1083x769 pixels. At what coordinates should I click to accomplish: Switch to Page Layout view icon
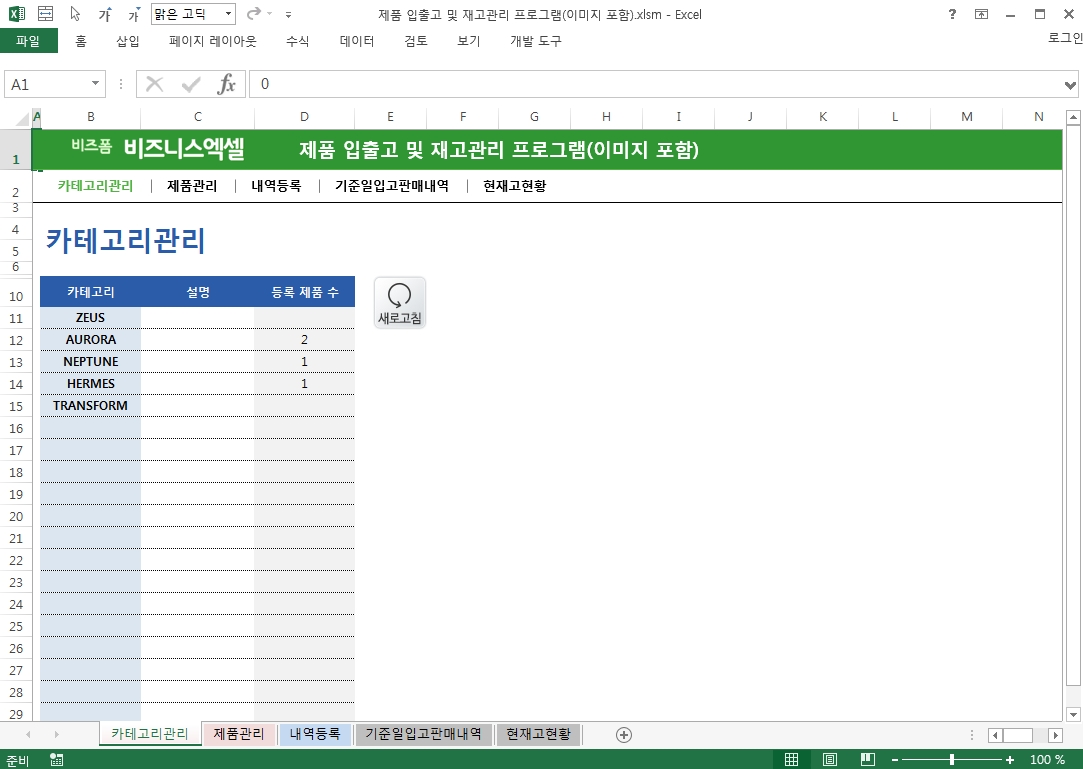tap(830, 760)
